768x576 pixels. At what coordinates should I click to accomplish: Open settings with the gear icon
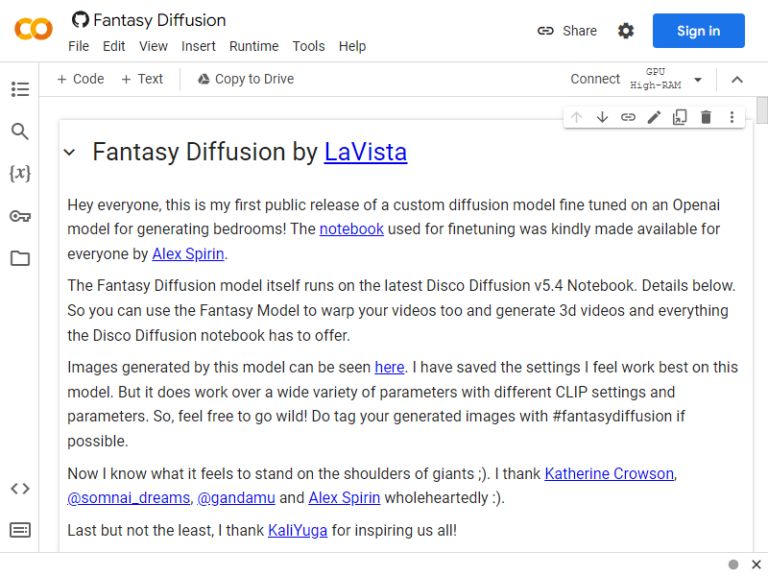click(625, 31)
